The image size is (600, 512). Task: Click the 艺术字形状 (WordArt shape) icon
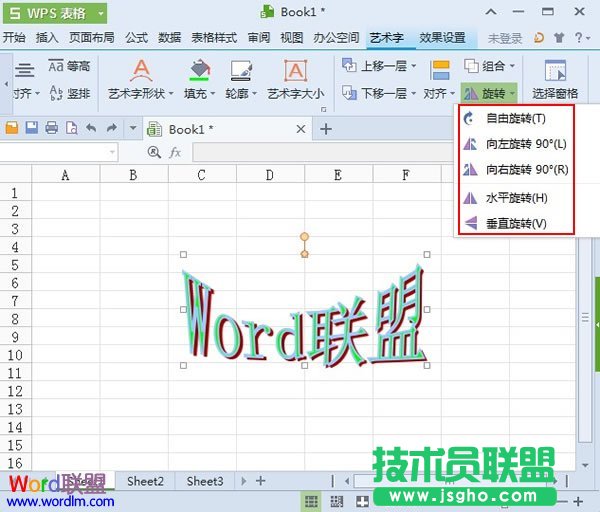pyautogui.click(x=141, y=71)
